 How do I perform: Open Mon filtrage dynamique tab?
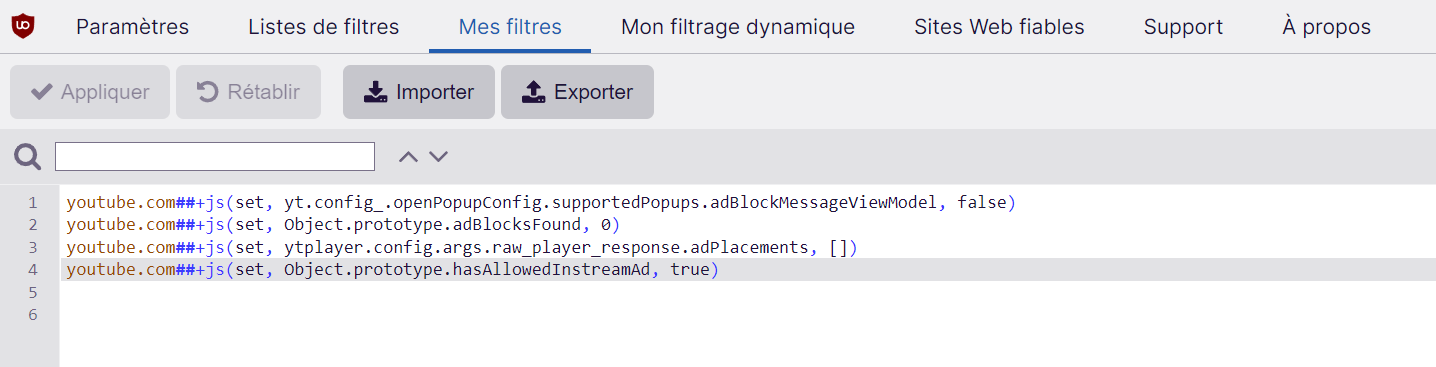pos(738,27)
